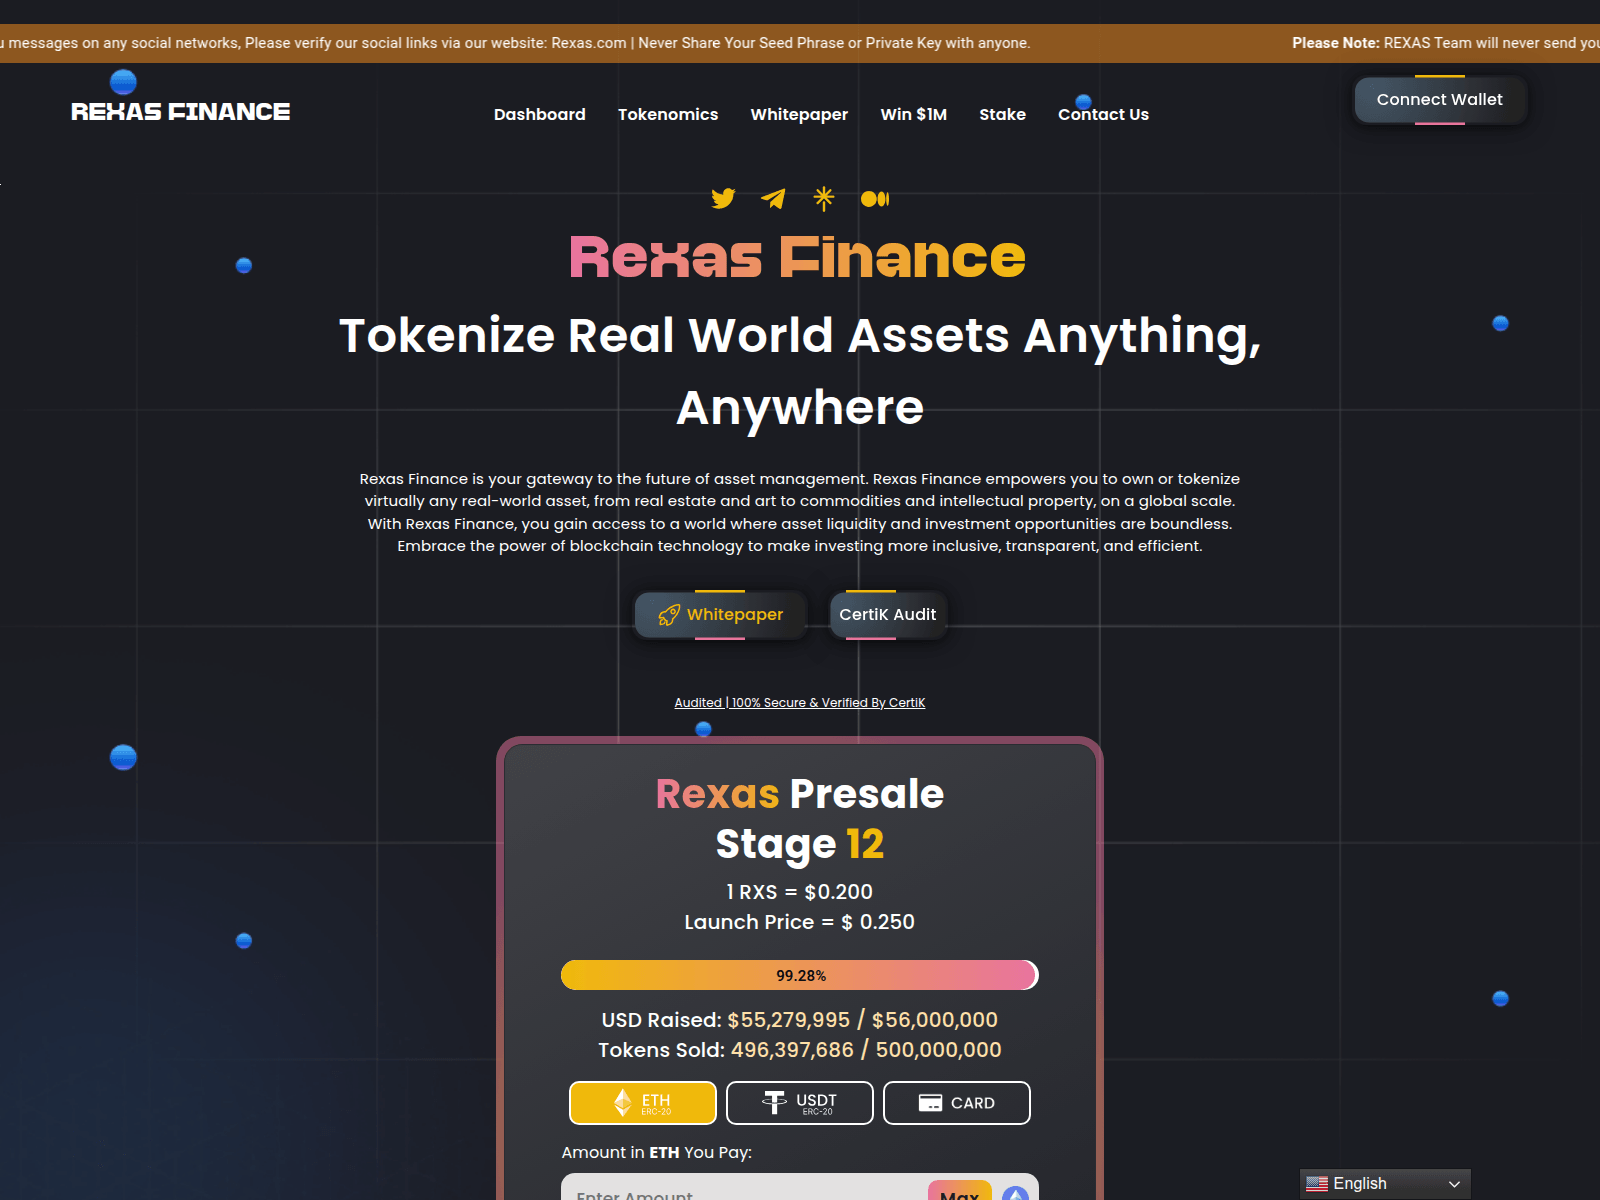
Task: Click the language selector chevron arrow
Action: [x=1454, y=1184]
